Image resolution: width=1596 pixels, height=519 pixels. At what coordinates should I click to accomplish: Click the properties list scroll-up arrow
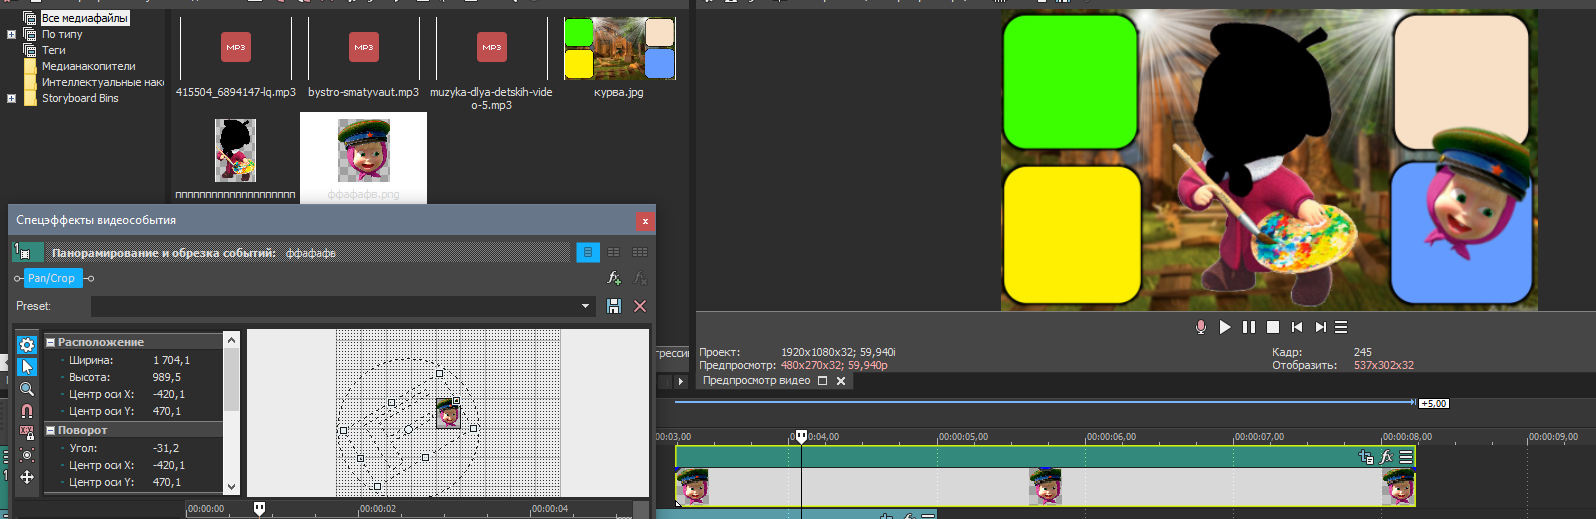[232, 340]
